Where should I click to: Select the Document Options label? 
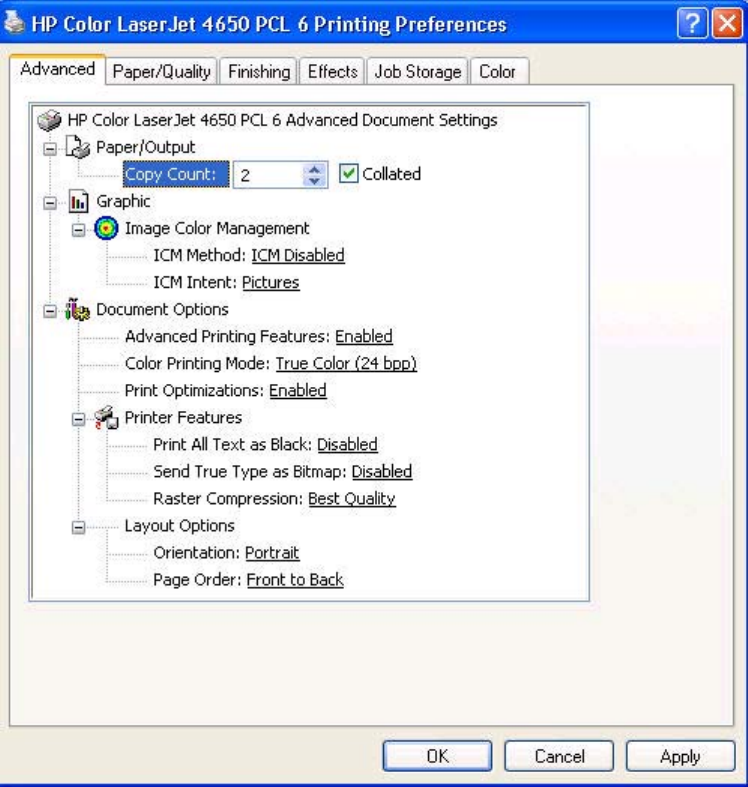[162, 310]
